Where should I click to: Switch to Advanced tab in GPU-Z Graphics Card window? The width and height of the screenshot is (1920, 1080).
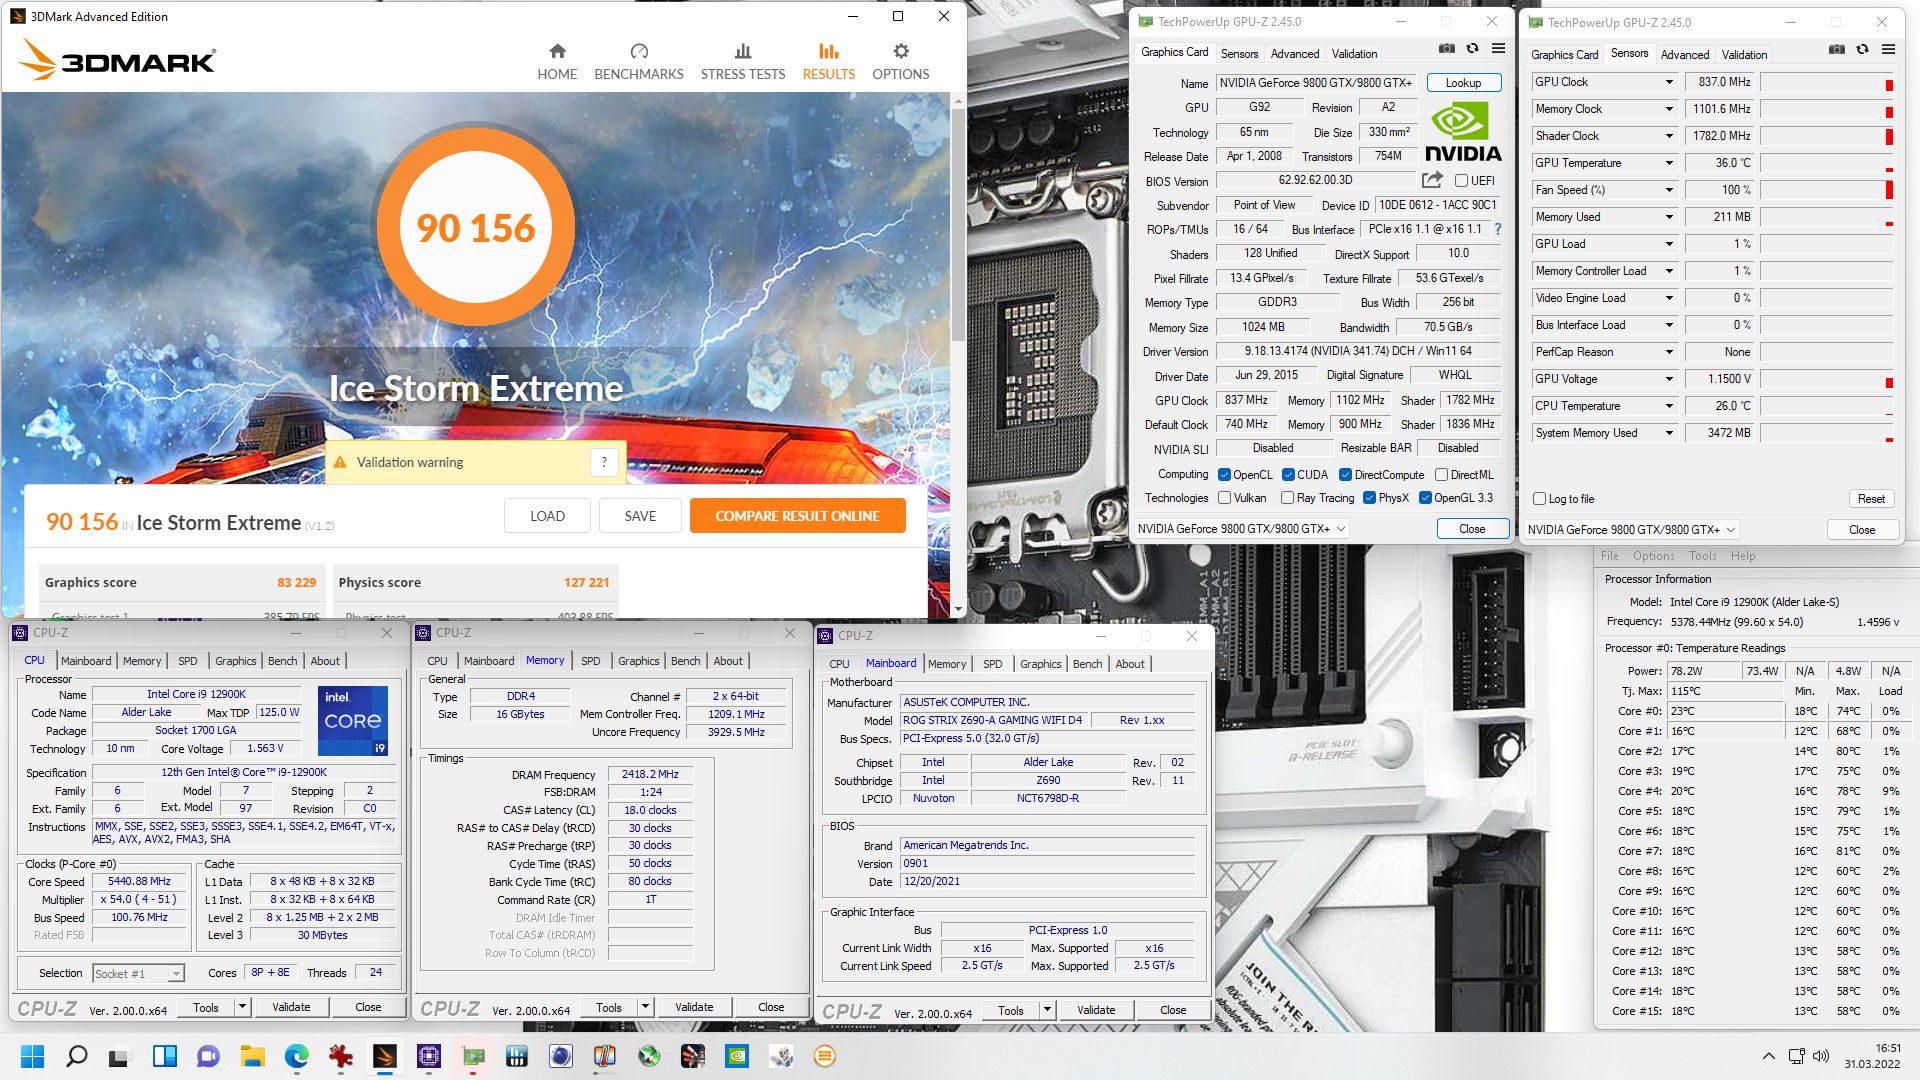(1295, 54)
